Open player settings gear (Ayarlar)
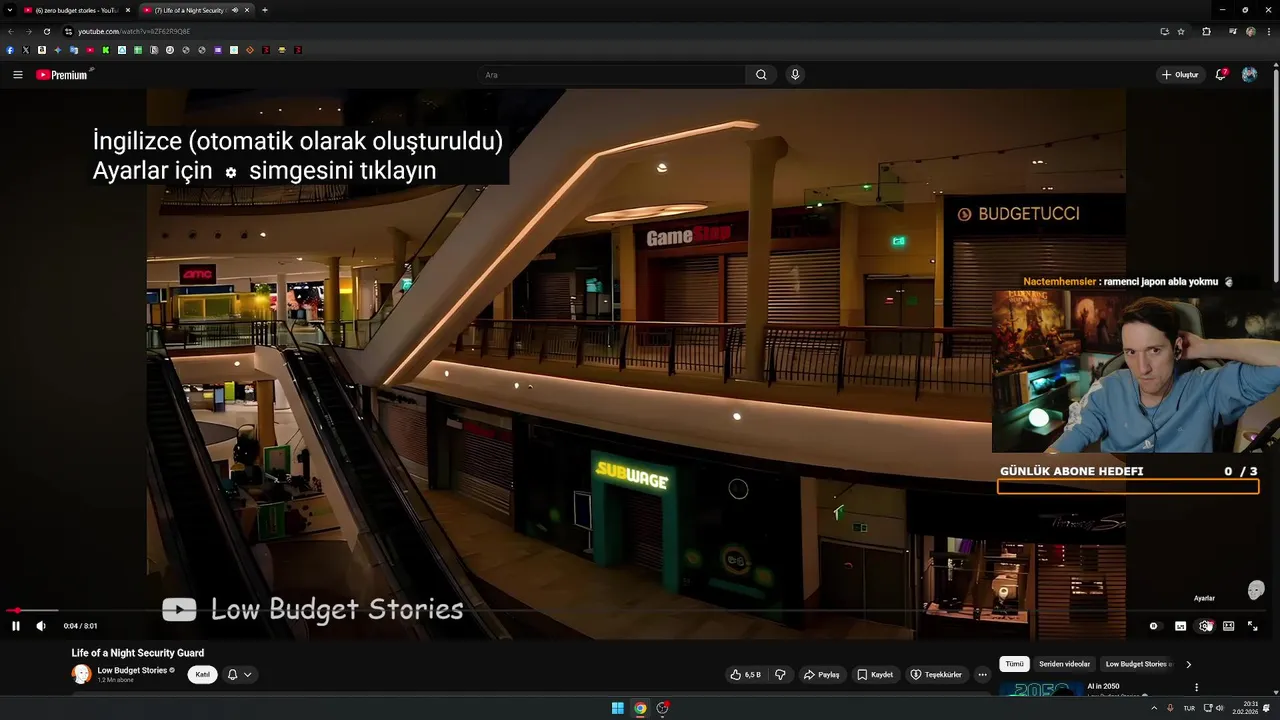The width and height of the screenshot is (1280, 720). (x=1205, y=626)
